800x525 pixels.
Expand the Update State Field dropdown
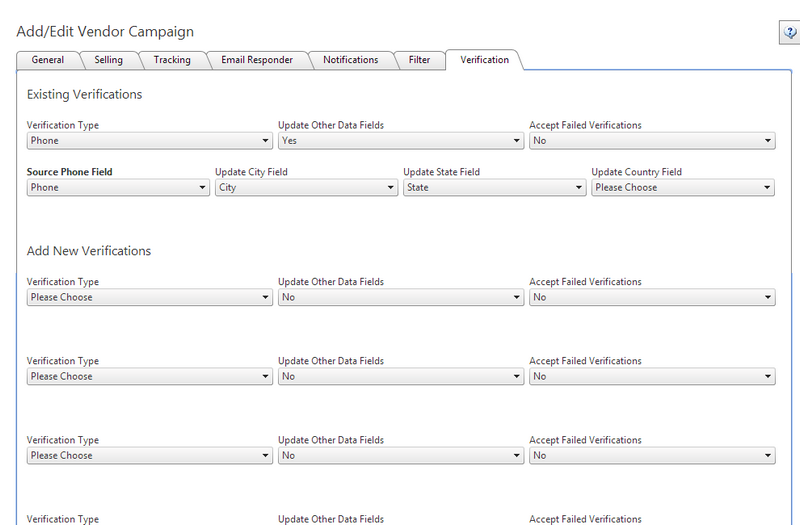tap(494, 188)
